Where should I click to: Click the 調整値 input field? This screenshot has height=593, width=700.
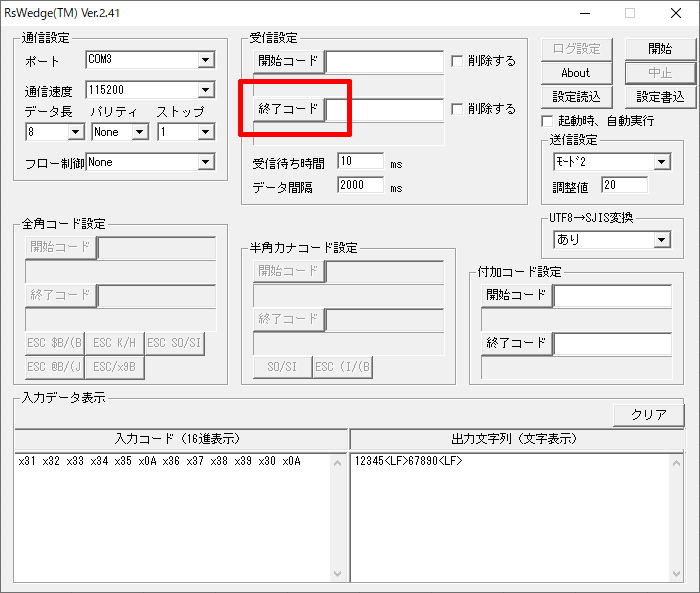pyautogui.click(x=625, y=185)
